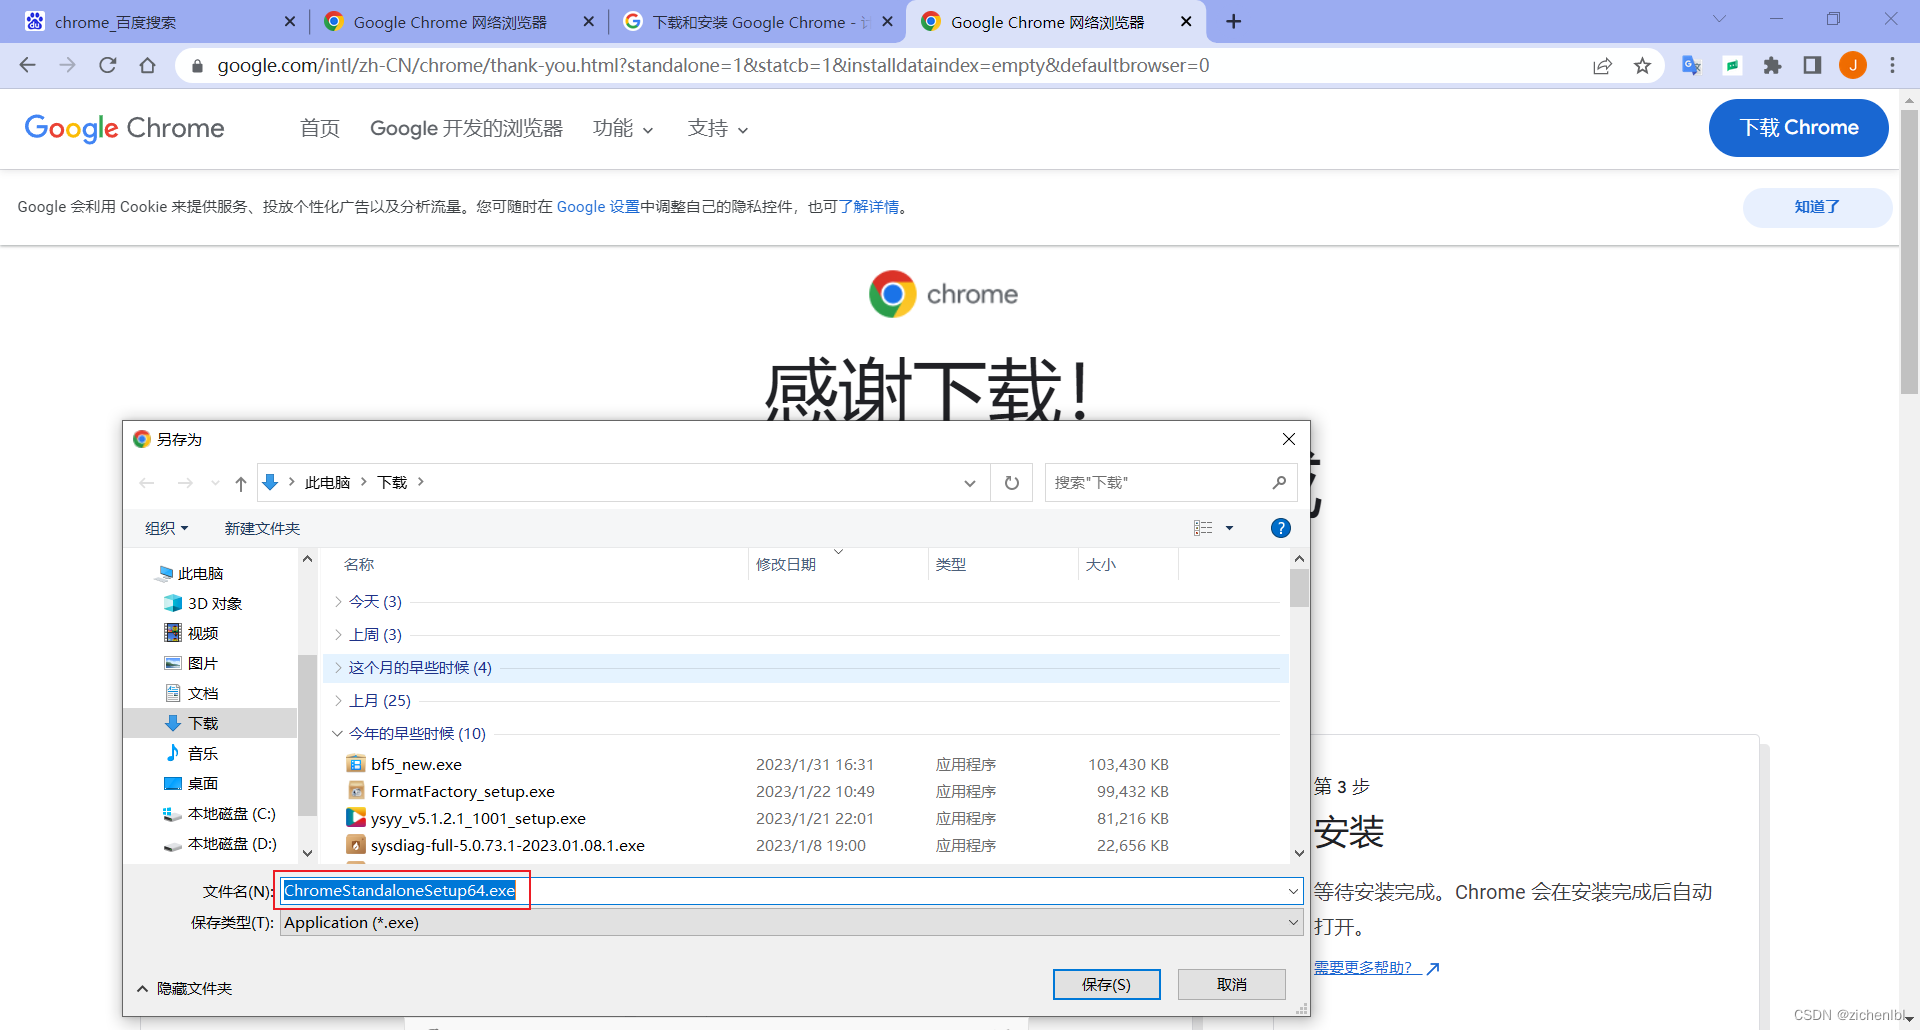Open the Save As help icon
Image resolution: width=1920 pixels, height=1030 pixels.
pyautogui.click(x=1280, y=528)
